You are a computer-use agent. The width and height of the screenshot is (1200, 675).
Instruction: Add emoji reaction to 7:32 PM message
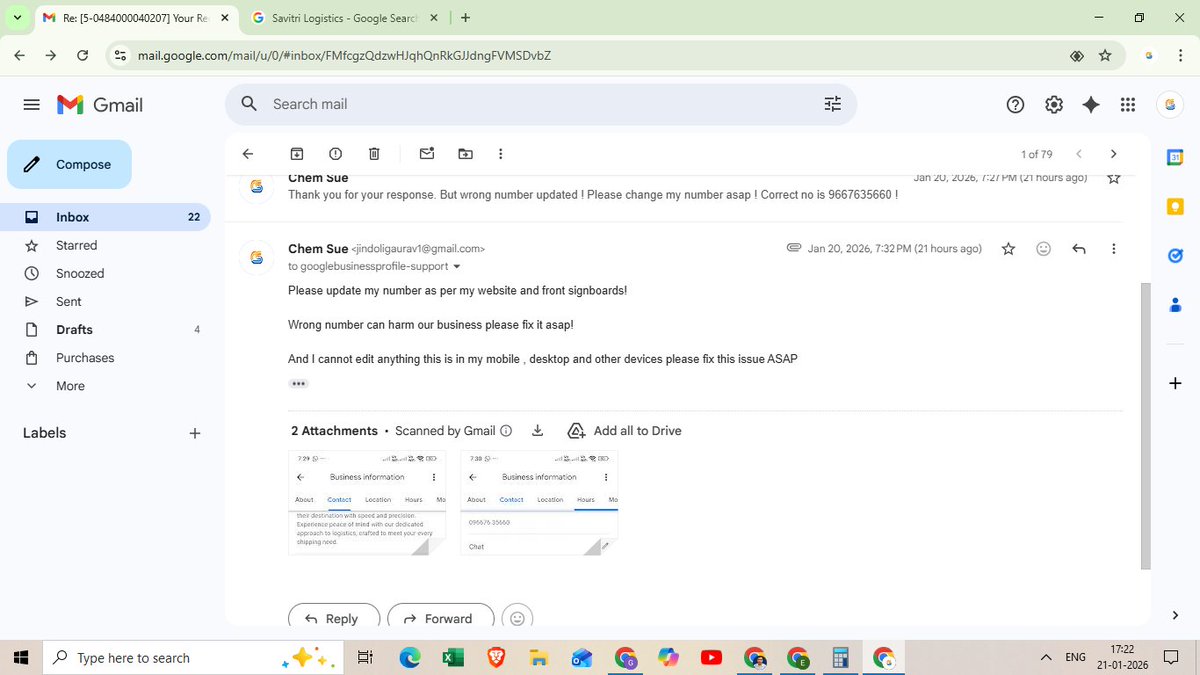tap(1044, 248)
